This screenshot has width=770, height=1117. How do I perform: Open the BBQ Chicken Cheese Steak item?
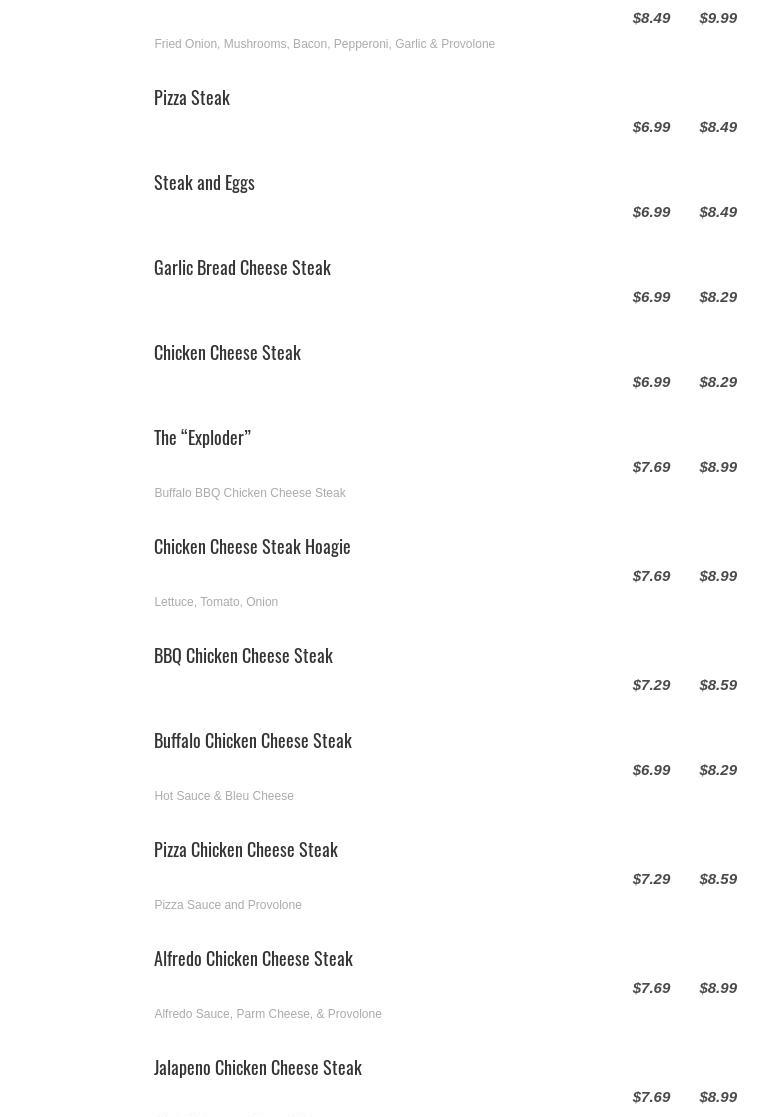click(x=243, y=656)
